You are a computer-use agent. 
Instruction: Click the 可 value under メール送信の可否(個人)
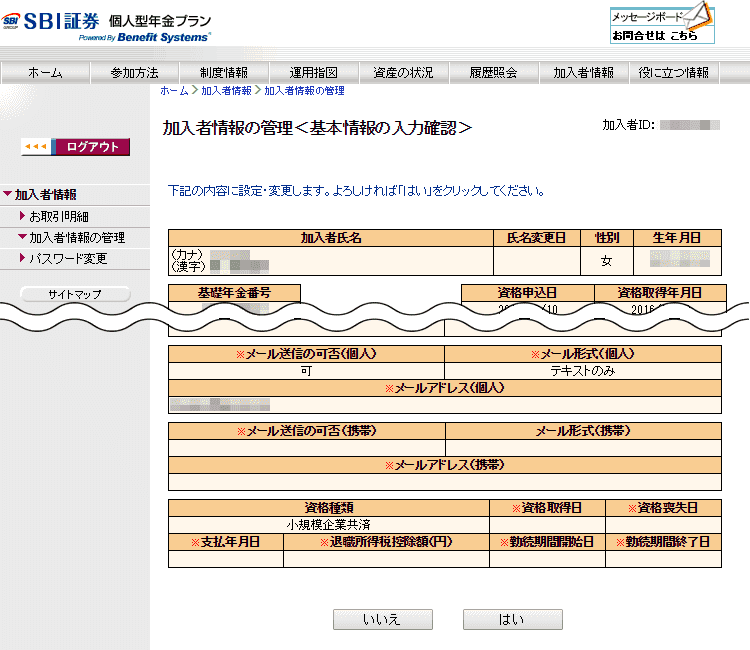tap(307, 371)
